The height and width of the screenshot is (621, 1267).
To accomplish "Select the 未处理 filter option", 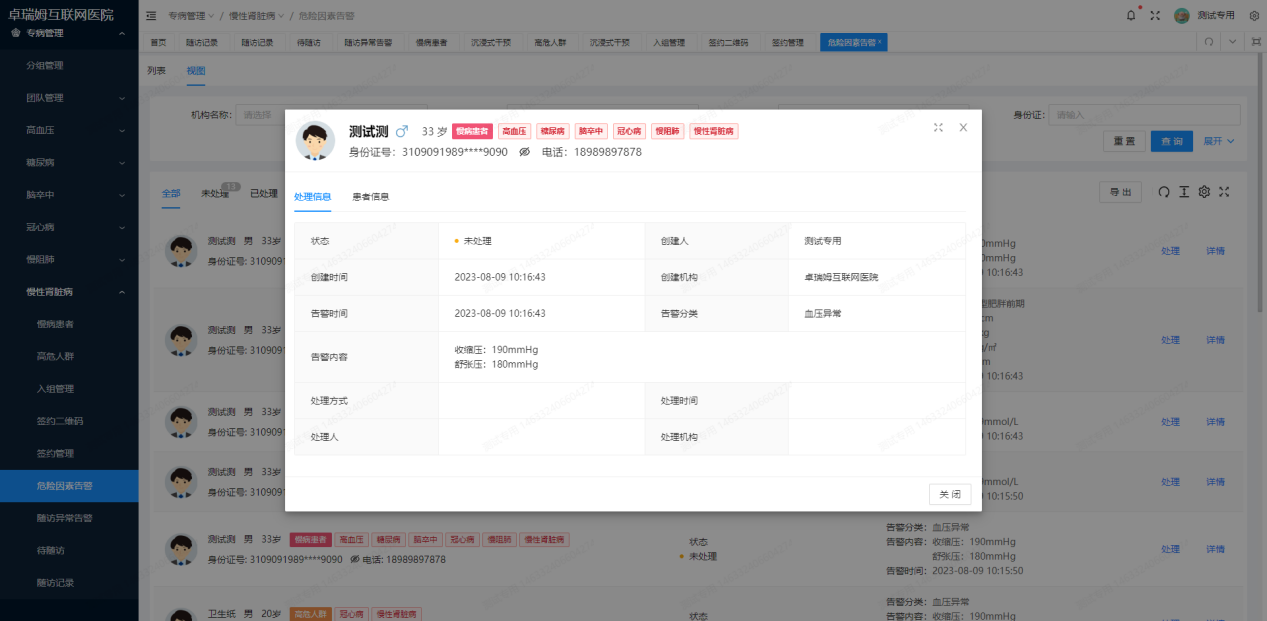I will [216, 194].
